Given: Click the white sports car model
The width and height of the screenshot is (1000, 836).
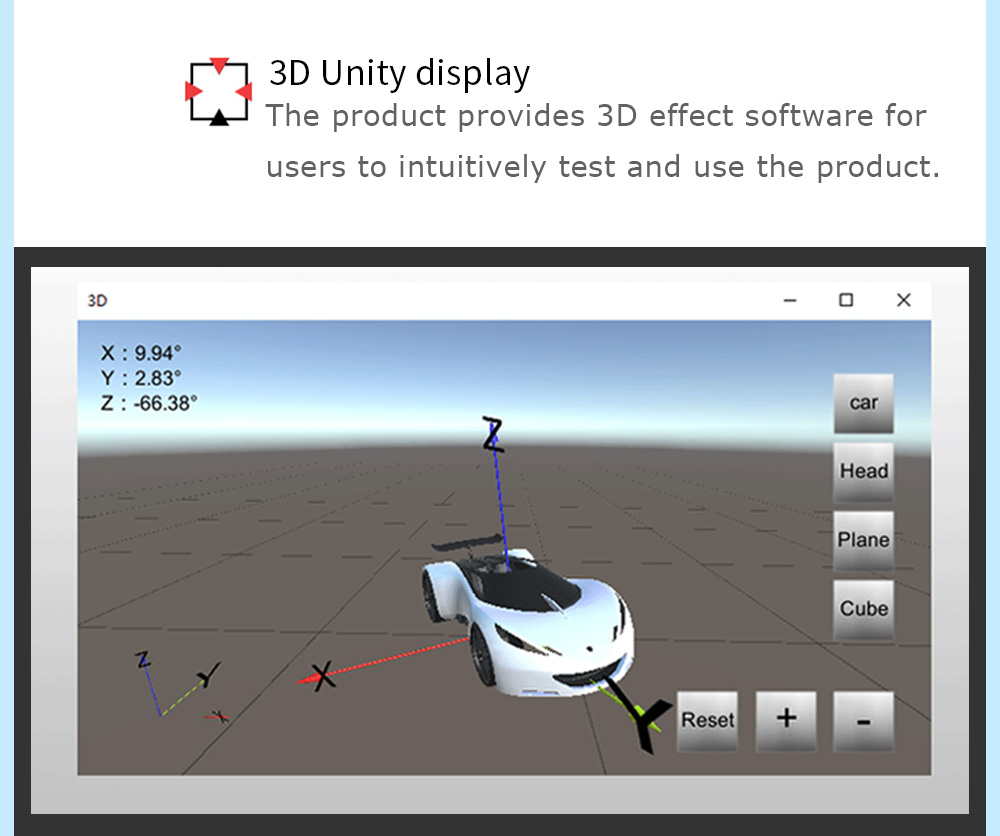Looking at the screenshot, I should pos(530,620).
